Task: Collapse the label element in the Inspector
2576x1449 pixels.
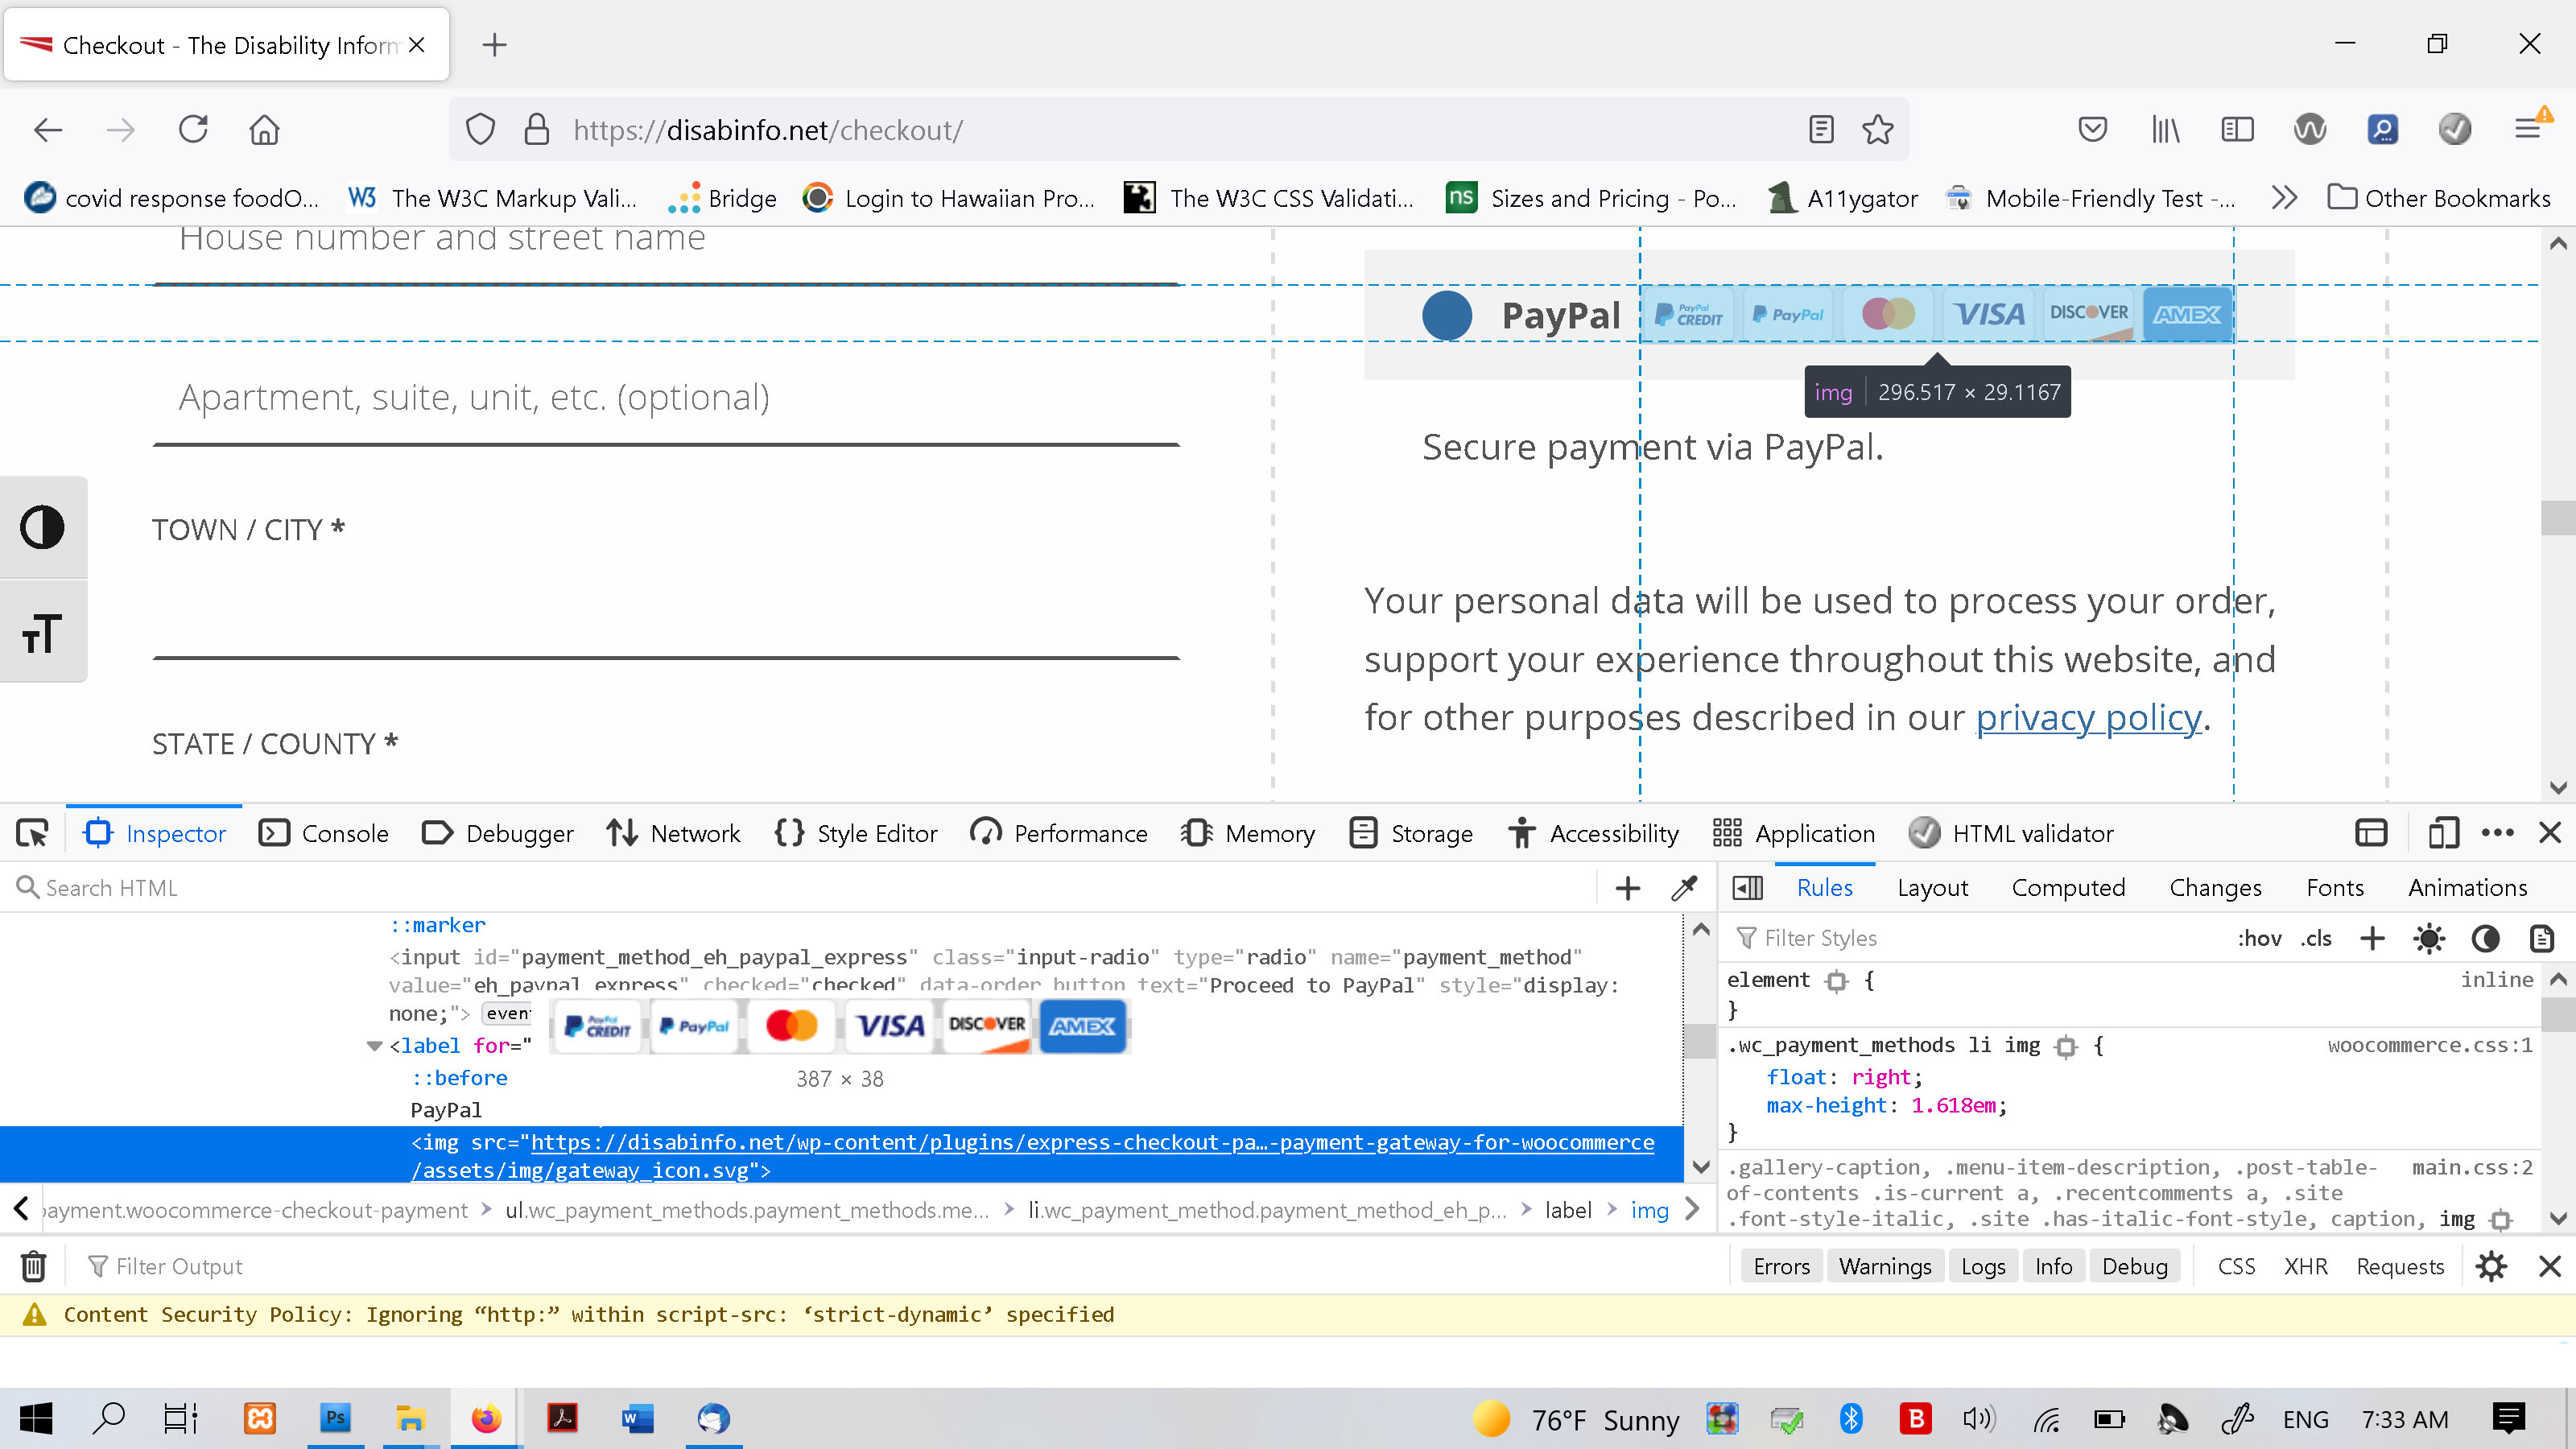Action: [x=374, y=1045]
